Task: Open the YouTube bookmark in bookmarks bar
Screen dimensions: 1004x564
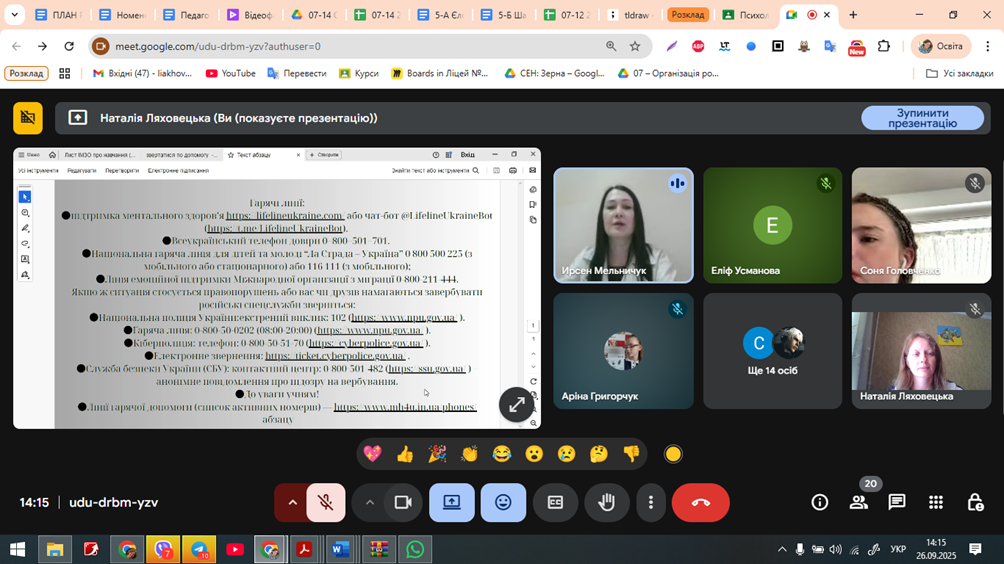Action: pyautogui.click(x=230, y=73)
